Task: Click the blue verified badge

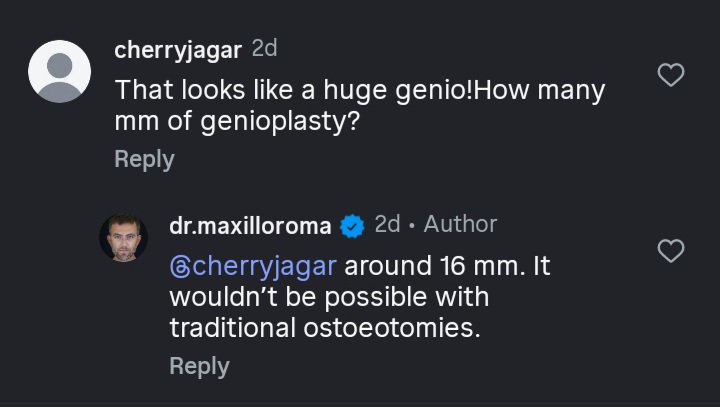Action: coord(352,227)
